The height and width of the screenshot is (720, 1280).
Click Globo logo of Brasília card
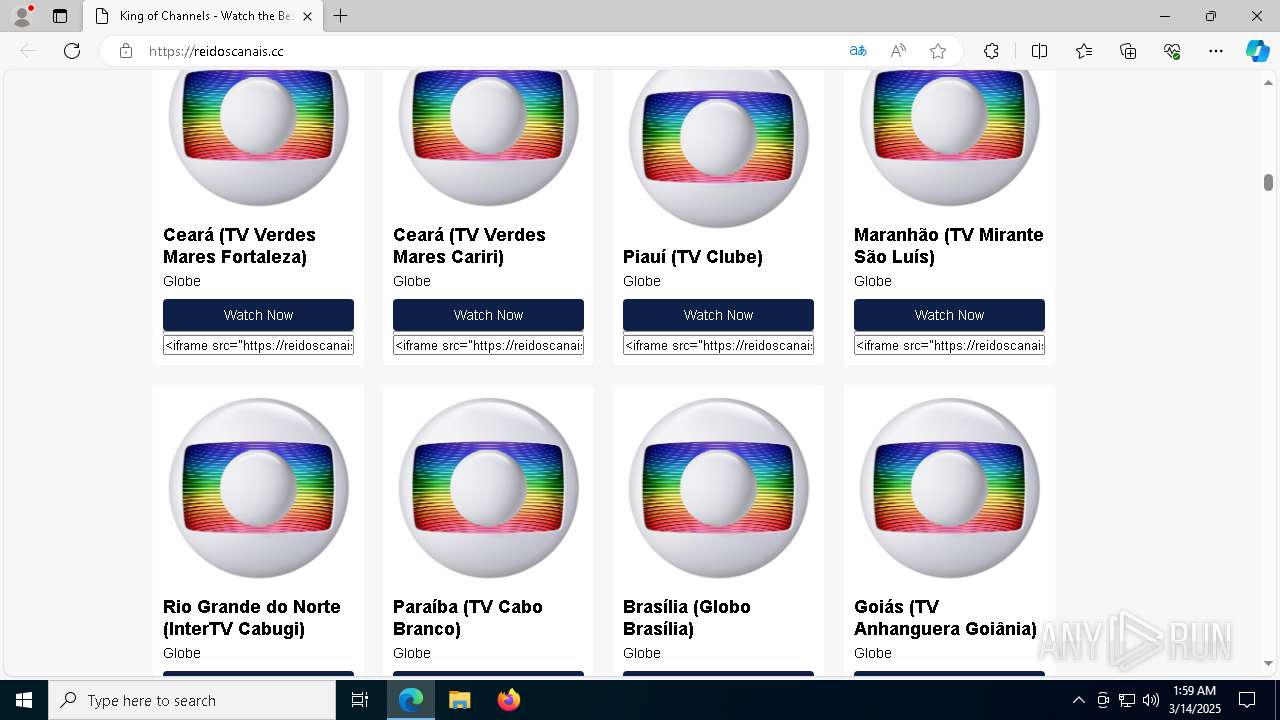pyautogui.click(x=718, y=488)
